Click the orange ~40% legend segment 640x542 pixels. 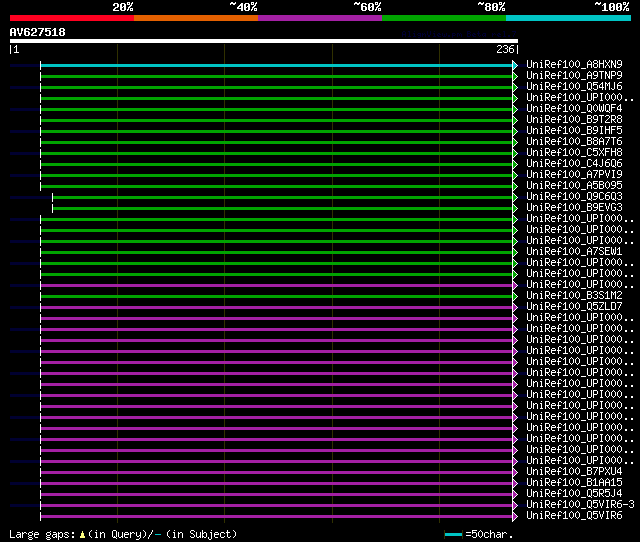pyautogui.click(x=196, y=18)
